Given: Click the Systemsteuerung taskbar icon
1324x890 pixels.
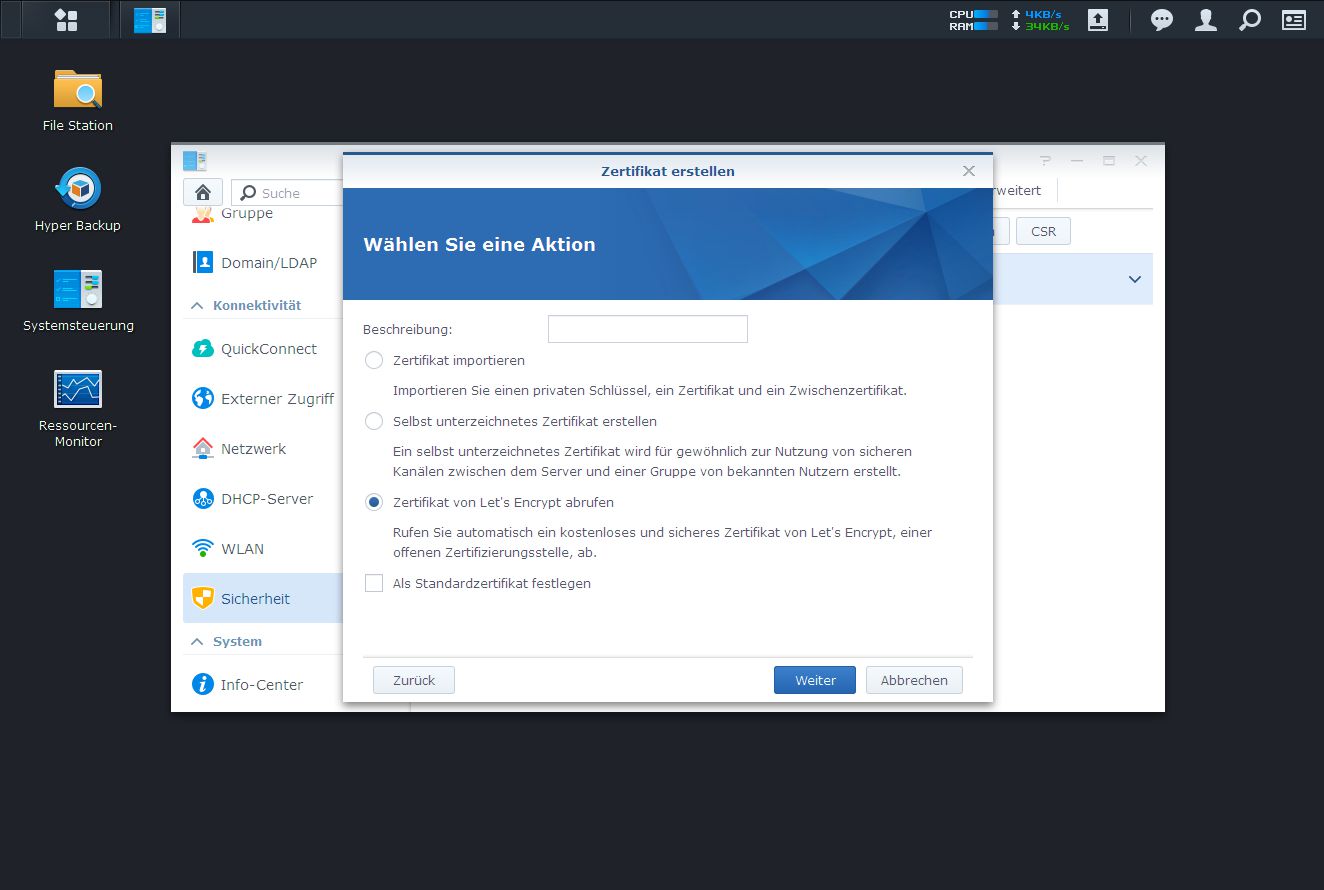Looking at the screenshot, I should [150, 20].
